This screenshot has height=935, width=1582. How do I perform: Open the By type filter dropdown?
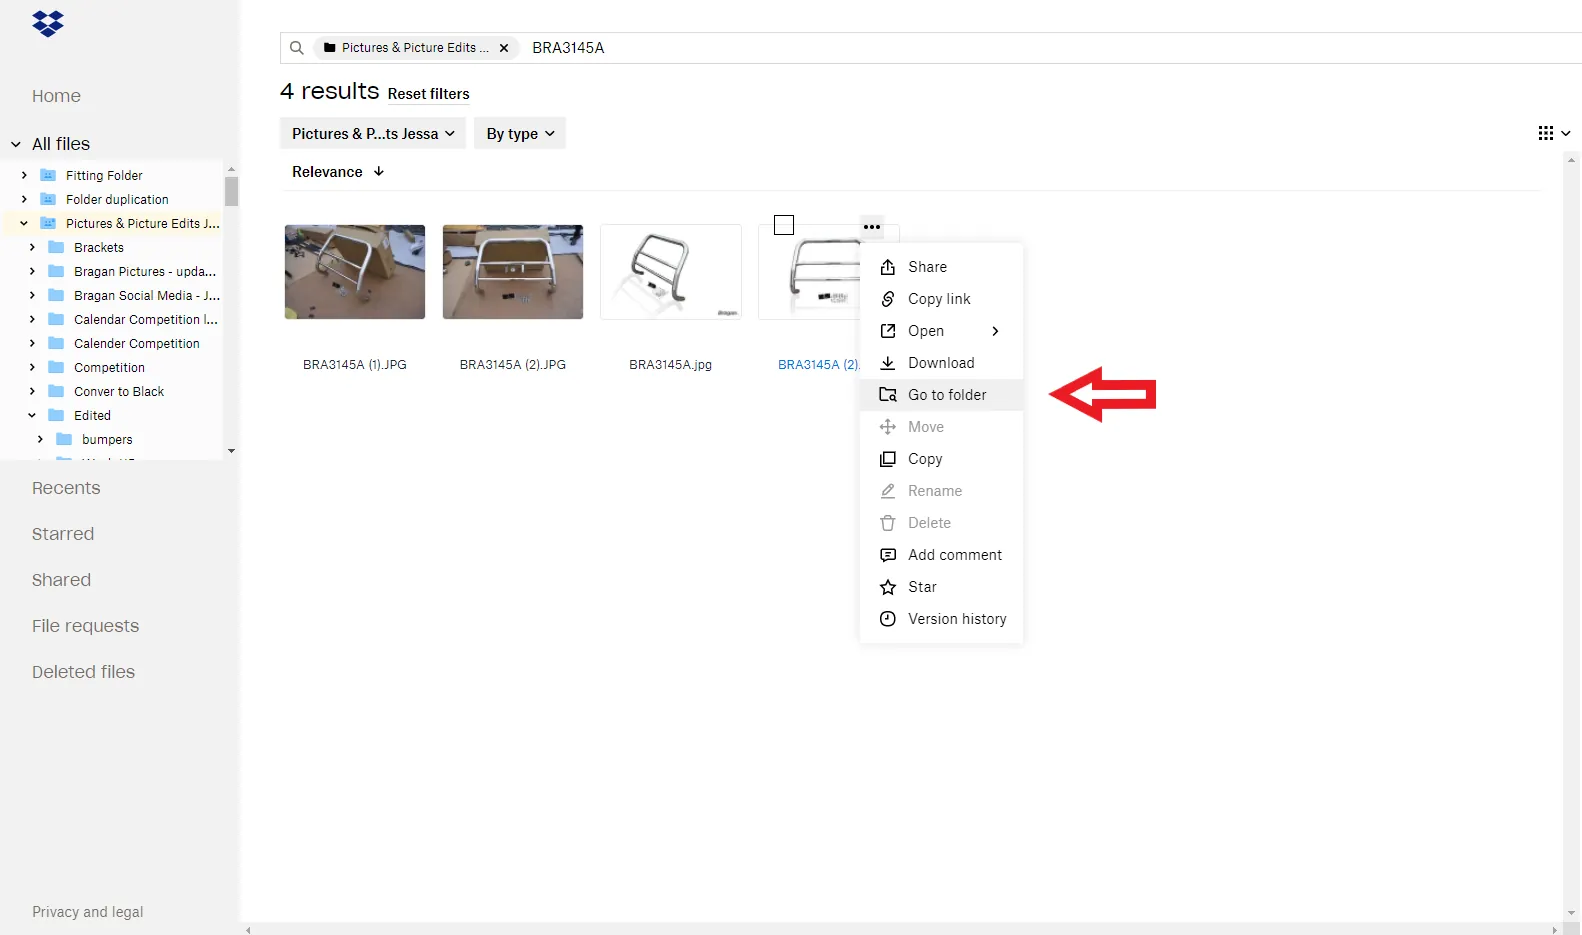pyautogui.click(x=520, y=133)
